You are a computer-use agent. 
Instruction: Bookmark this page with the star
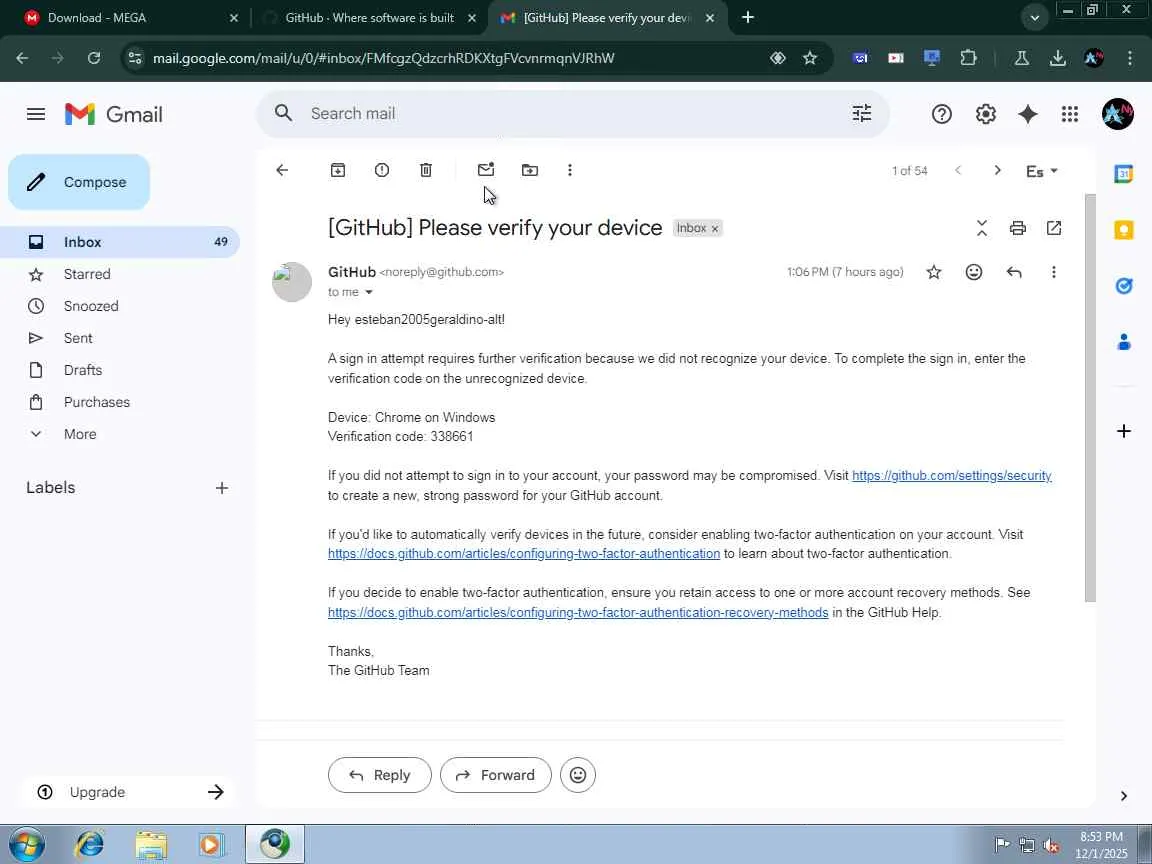810,58
